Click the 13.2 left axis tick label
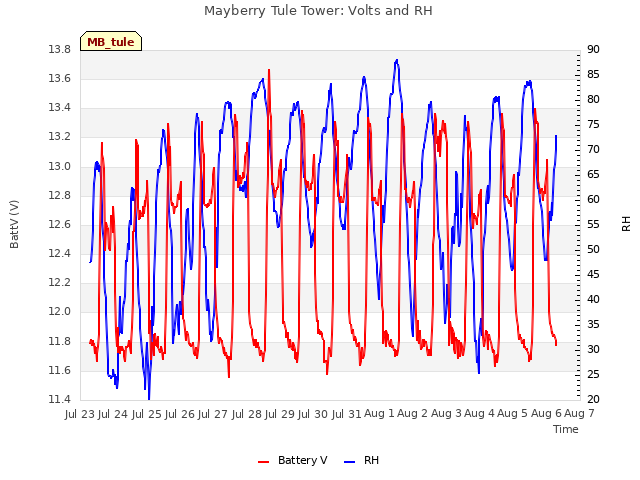Image resolution: width=640 pixels, height=480 pixels. coord(59,137)
